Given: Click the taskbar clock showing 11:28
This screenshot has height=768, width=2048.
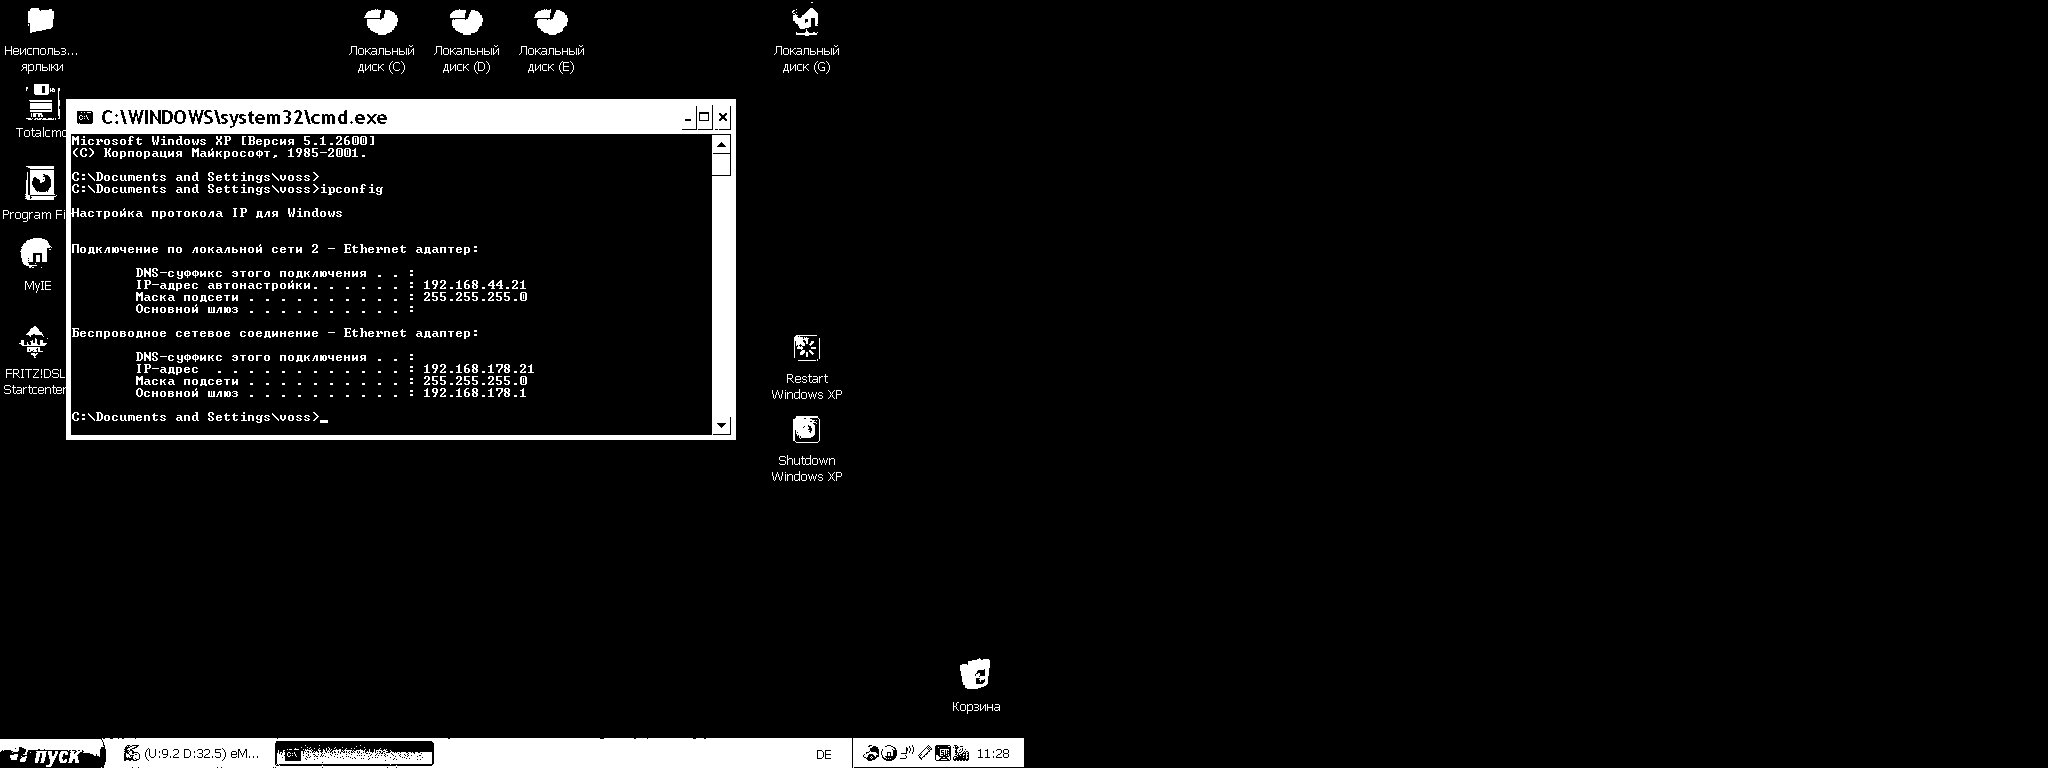Looking at the screenshot, I should (992, 754).
